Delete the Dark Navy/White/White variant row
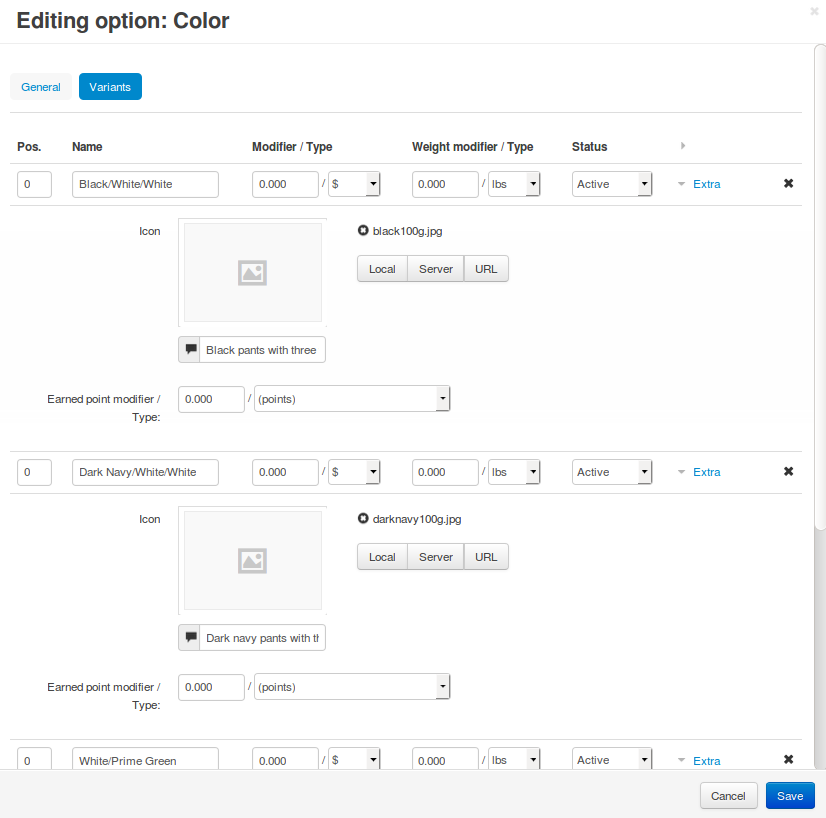This screenshot has height=818, width=826. [788, 471]
